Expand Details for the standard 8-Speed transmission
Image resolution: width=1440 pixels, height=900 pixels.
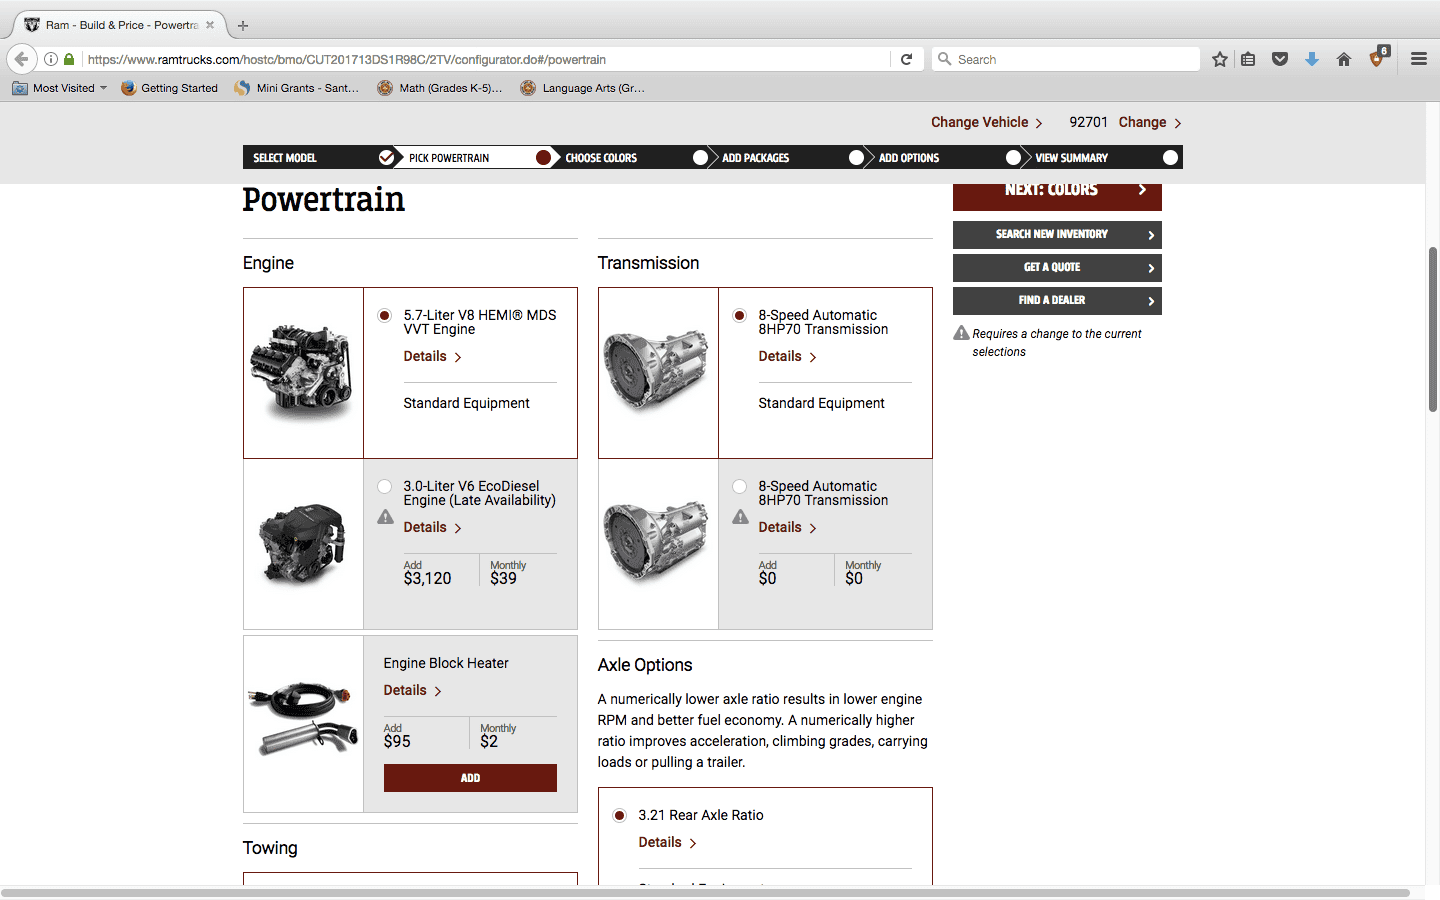click(787, 356)
